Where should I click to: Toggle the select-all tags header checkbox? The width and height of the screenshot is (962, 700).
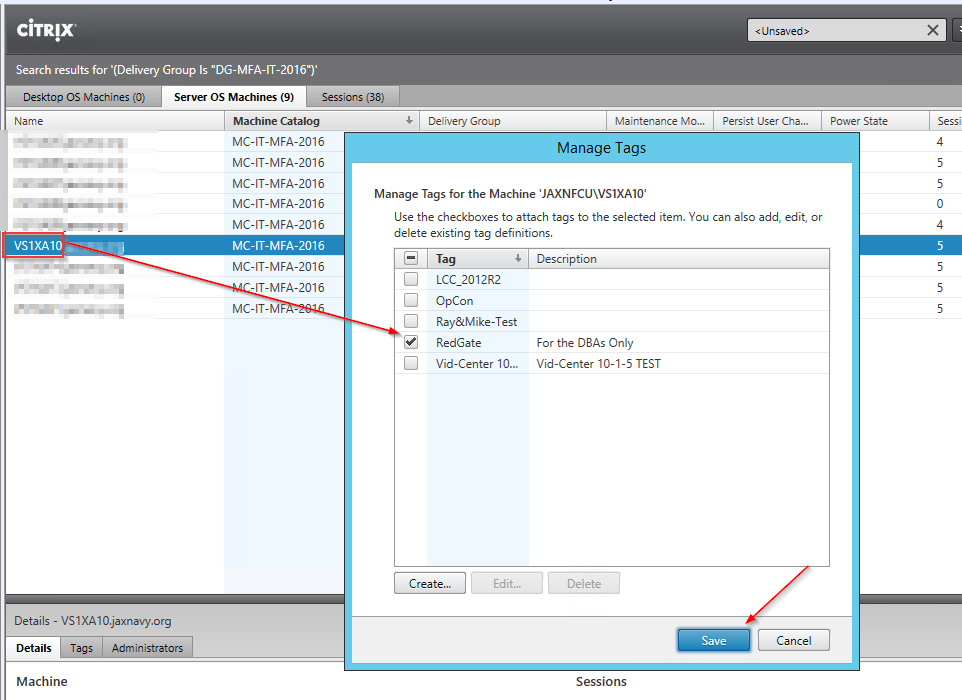(x=411, y=258)
